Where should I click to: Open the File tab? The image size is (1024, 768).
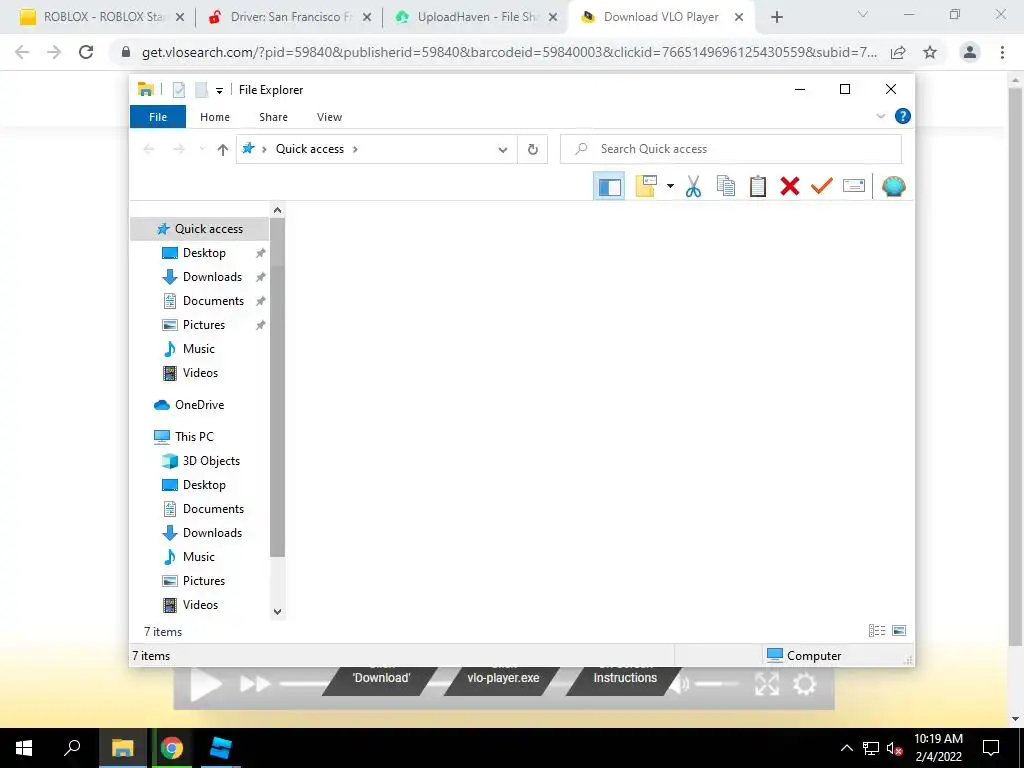pyautogui.click(x=158, y=117)
